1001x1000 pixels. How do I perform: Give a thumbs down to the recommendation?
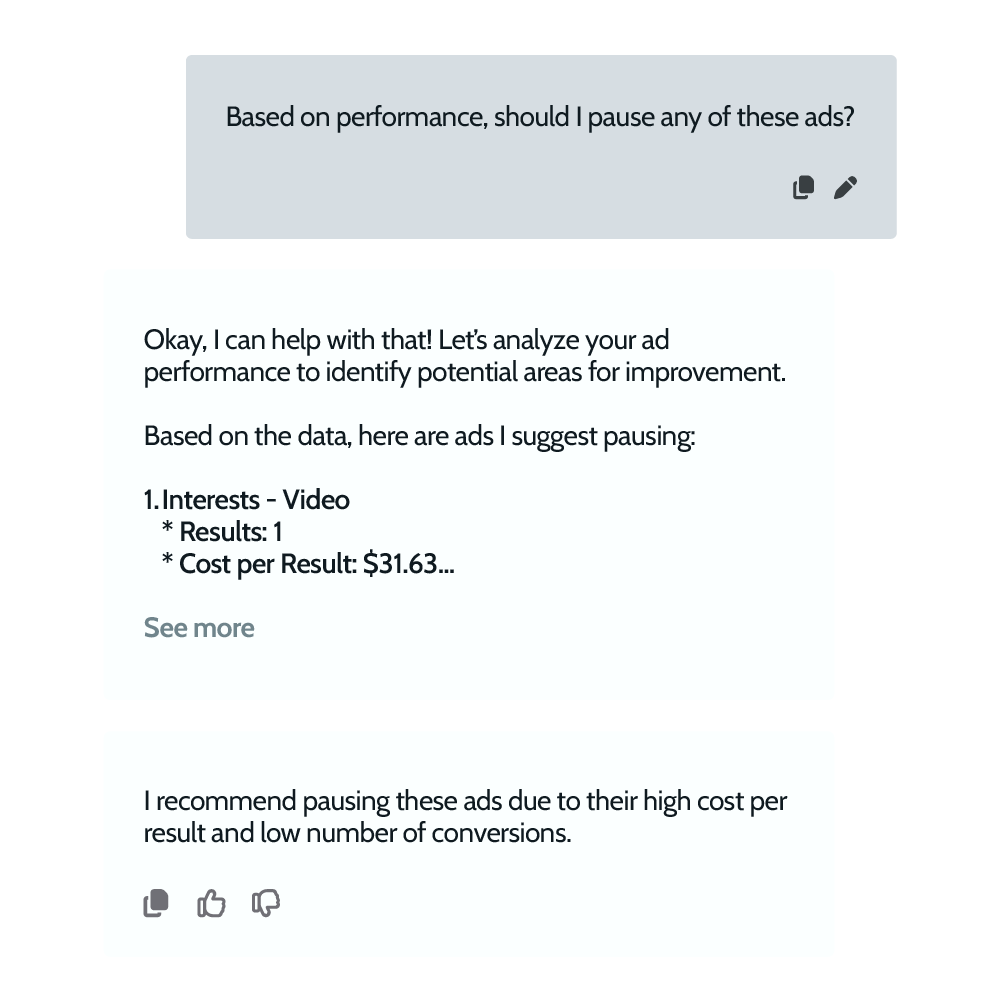[x=266, y=904]
